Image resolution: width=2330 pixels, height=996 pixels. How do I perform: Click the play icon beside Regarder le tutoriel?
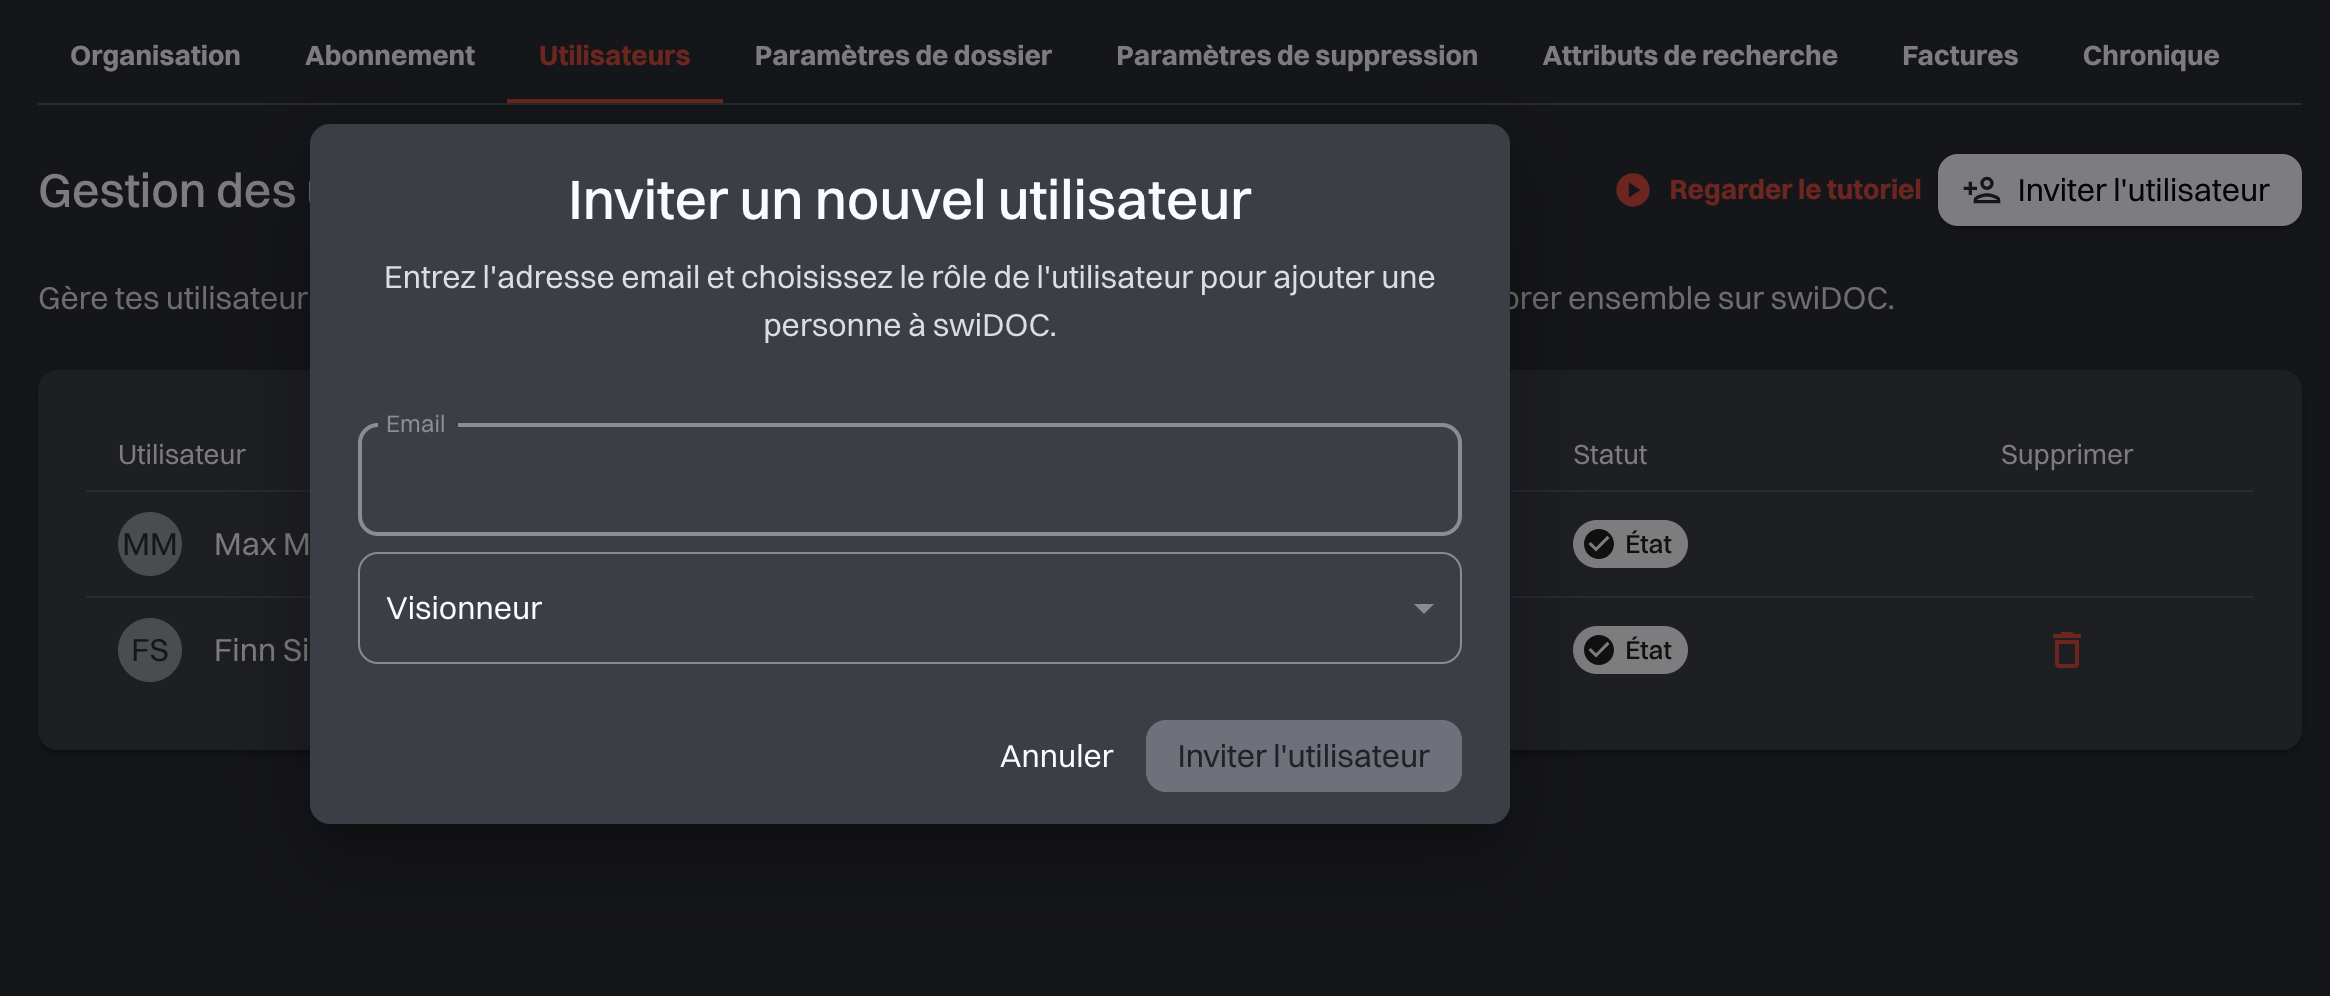1632,190
